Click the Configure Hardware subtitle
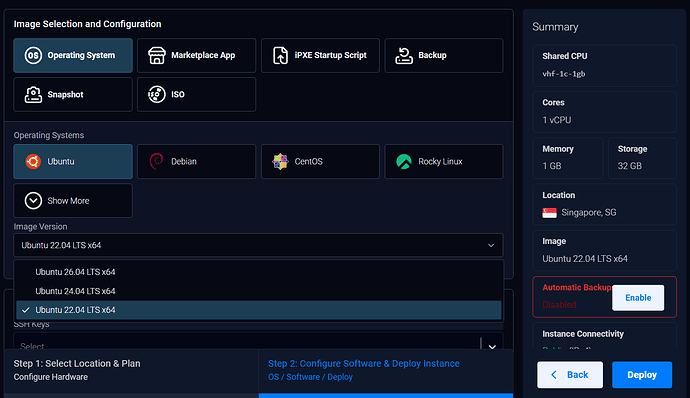The width and height of the screenshot is (690, 398). (51, 377)
